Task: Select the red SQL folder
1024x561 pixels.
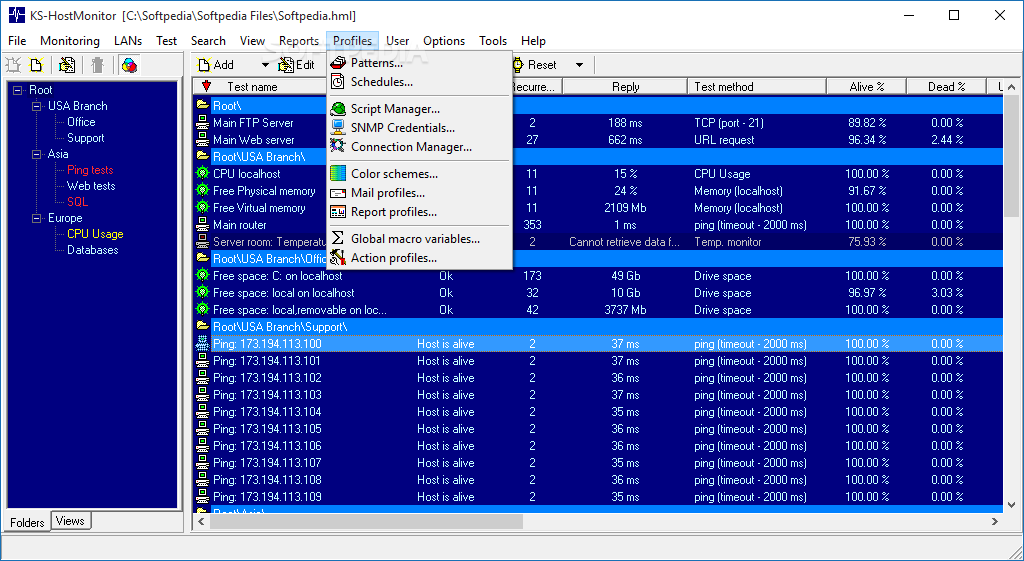Action: pos(77,202)
